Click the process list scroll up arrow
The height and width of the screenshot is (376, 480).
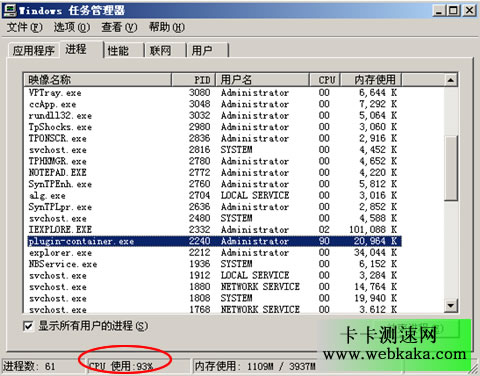[450, 80]
